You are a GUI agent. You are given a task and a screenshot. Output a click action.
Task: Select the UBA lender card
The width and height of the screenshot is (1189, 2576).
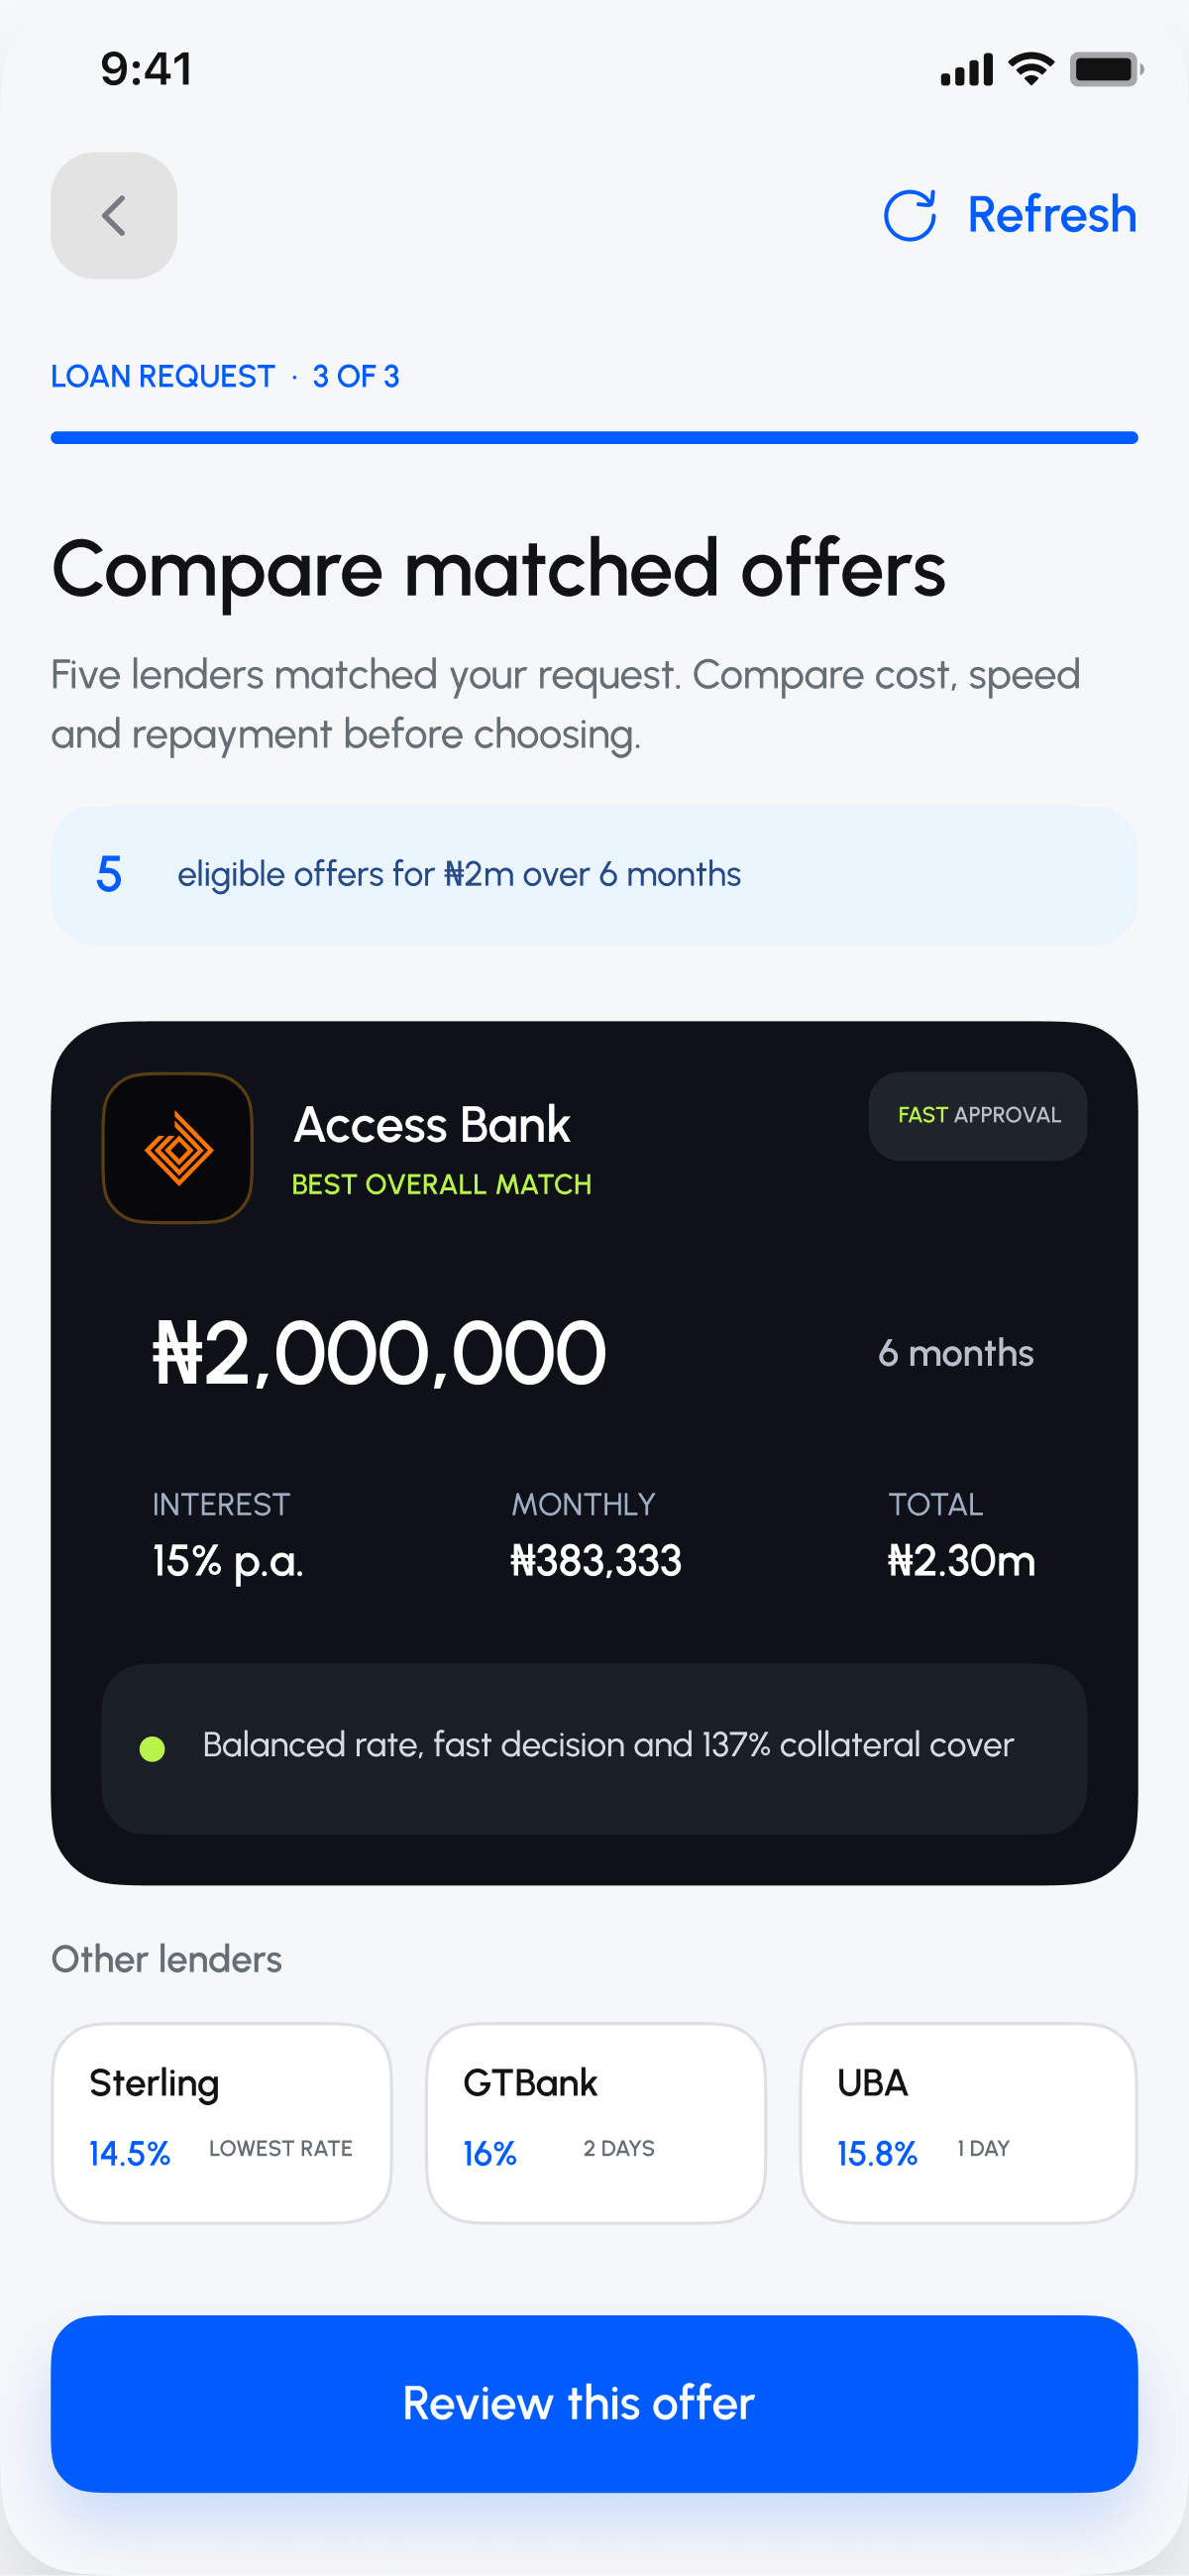click(968, 2123)
